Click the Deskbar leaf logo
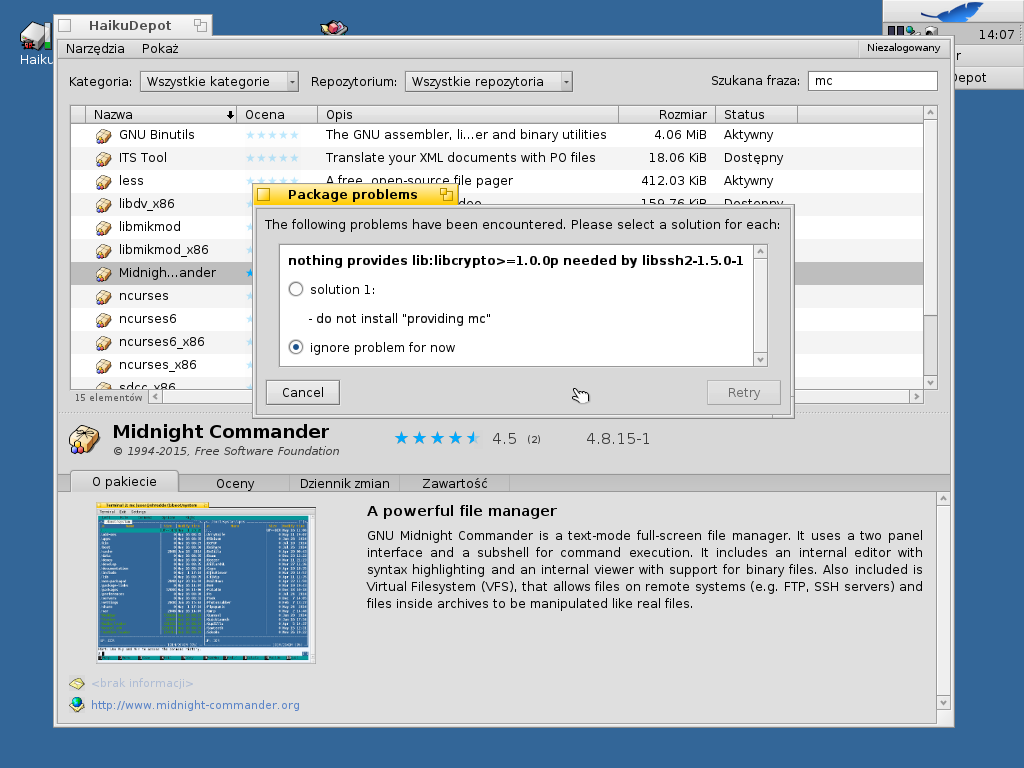1024x768 pixels. [x=952, y=12]
